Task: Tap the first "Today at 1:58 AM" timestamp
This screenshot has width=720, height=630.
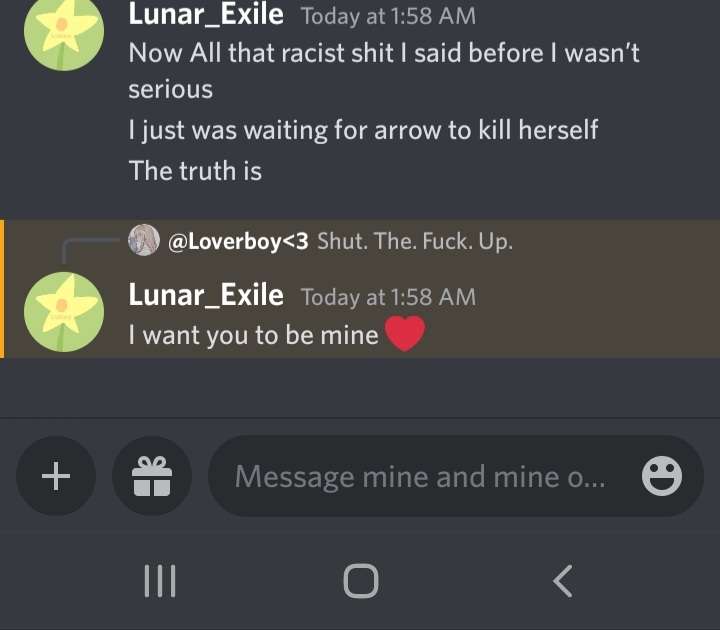Action: [388, 17]
